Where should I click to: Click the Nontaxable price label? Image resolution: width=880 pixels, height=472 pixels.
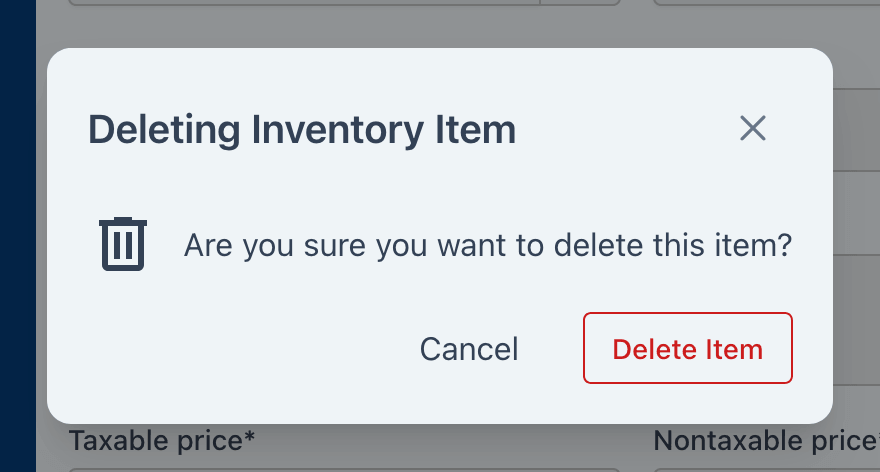coord(767,441)
